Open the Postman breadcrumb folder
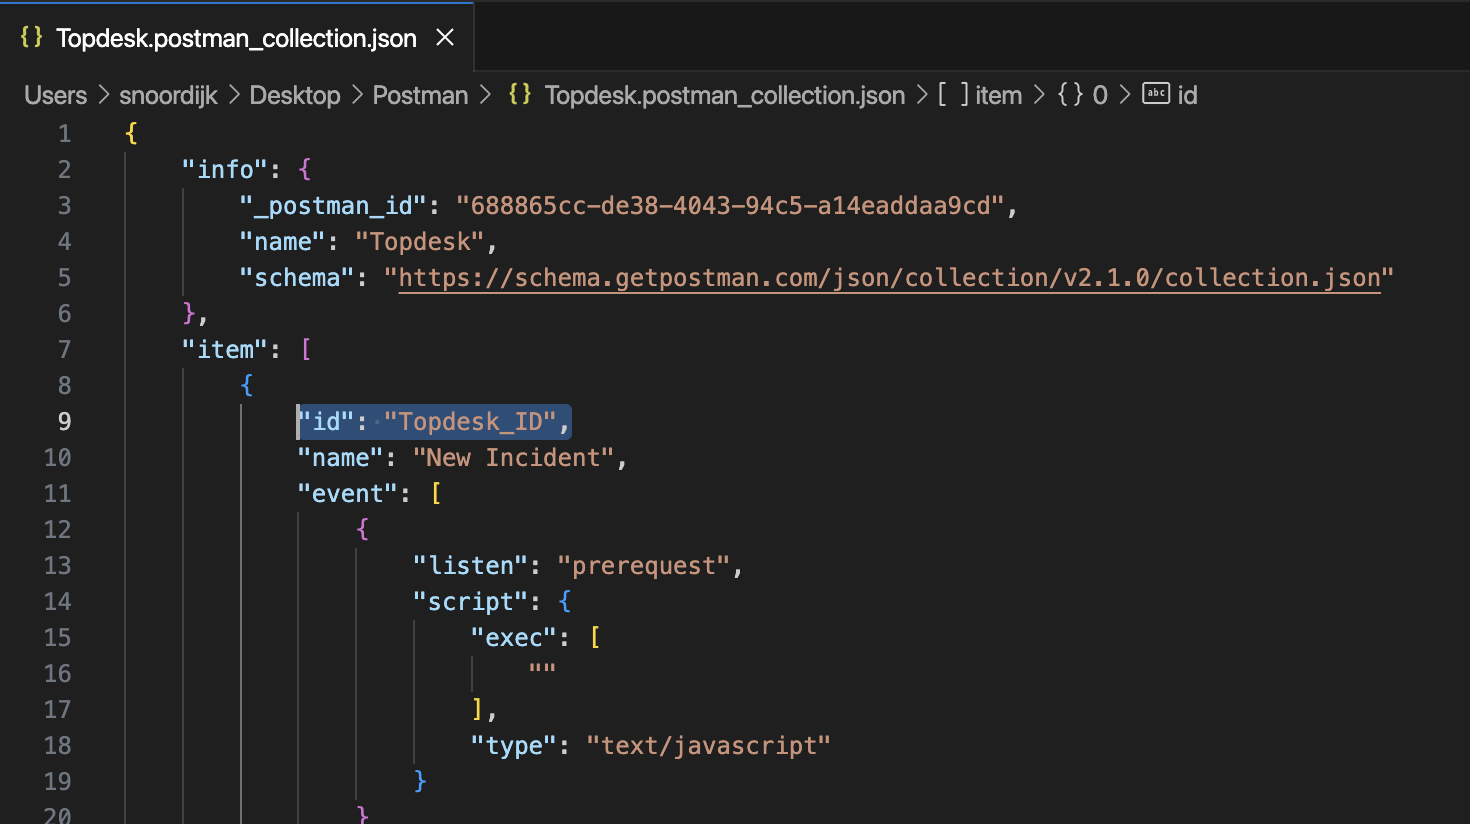 tap(420, 95)
